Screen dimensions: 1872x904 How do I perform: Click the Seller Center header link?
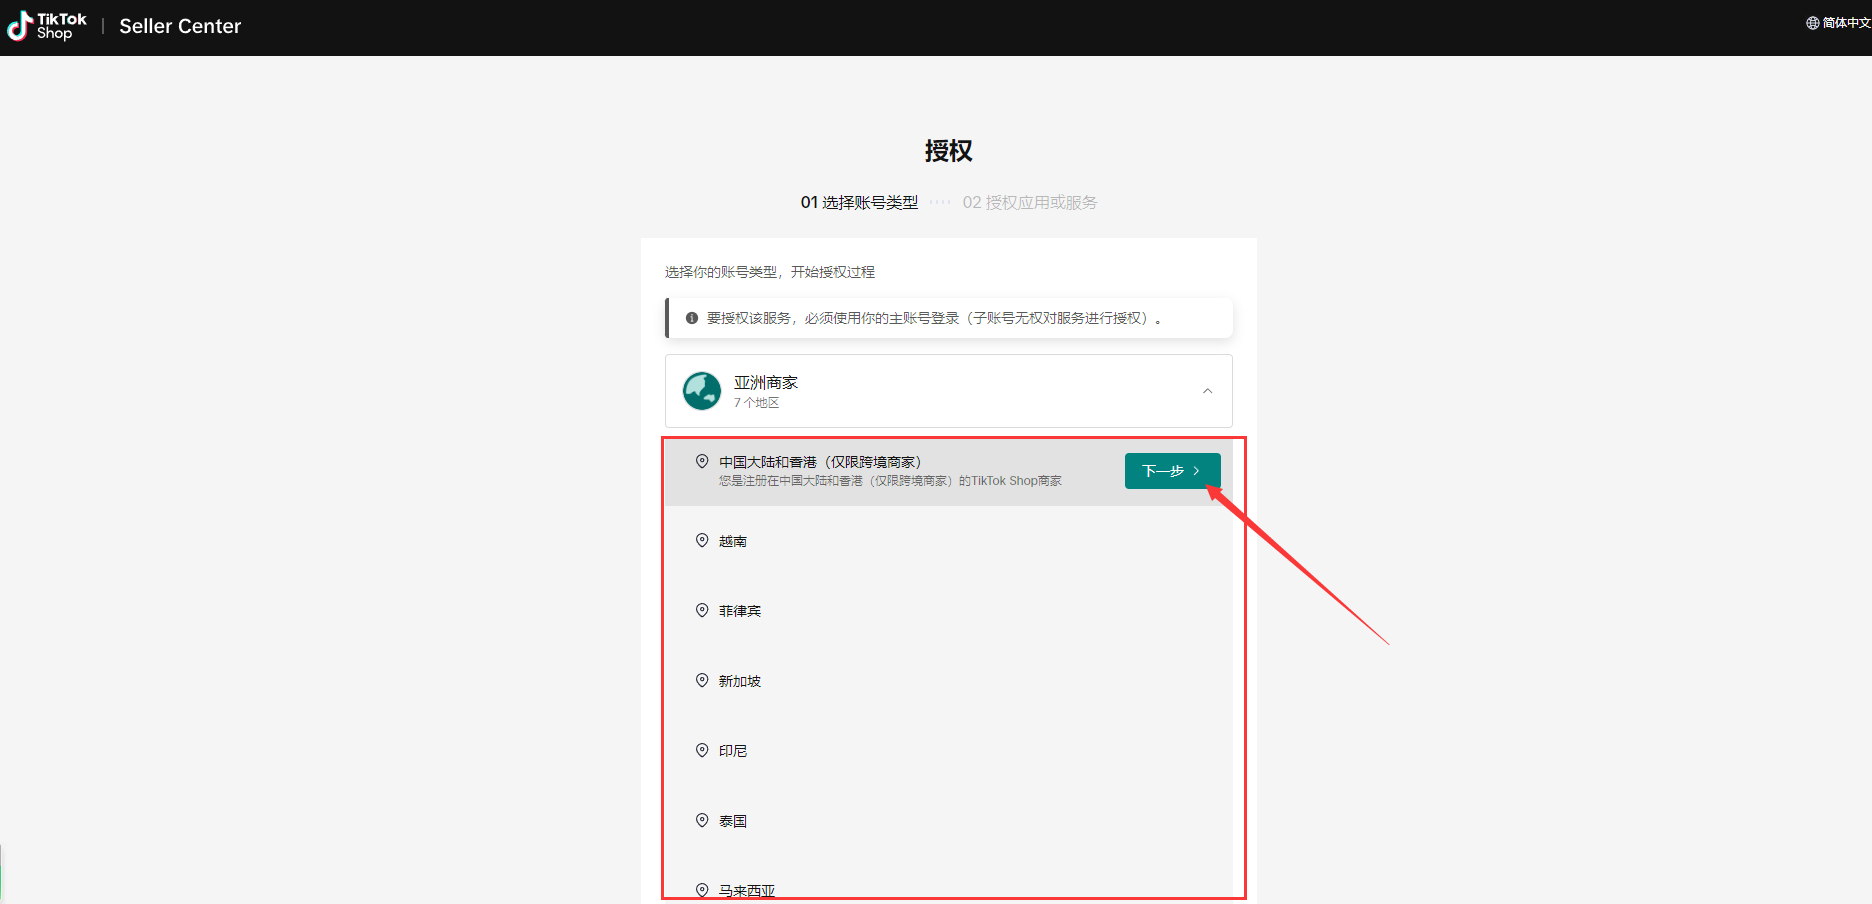[180, 26]
